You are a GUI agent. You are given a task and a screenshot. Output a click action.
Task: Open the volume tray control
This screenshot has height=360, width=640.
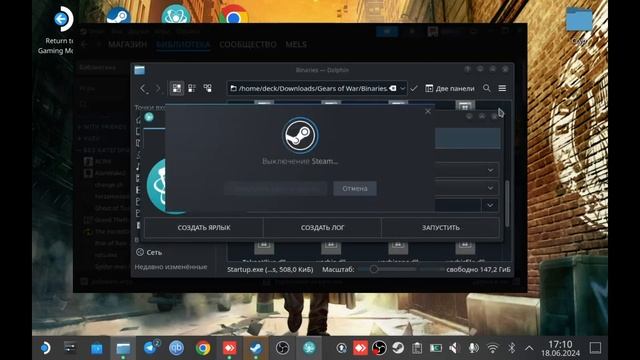454,348
